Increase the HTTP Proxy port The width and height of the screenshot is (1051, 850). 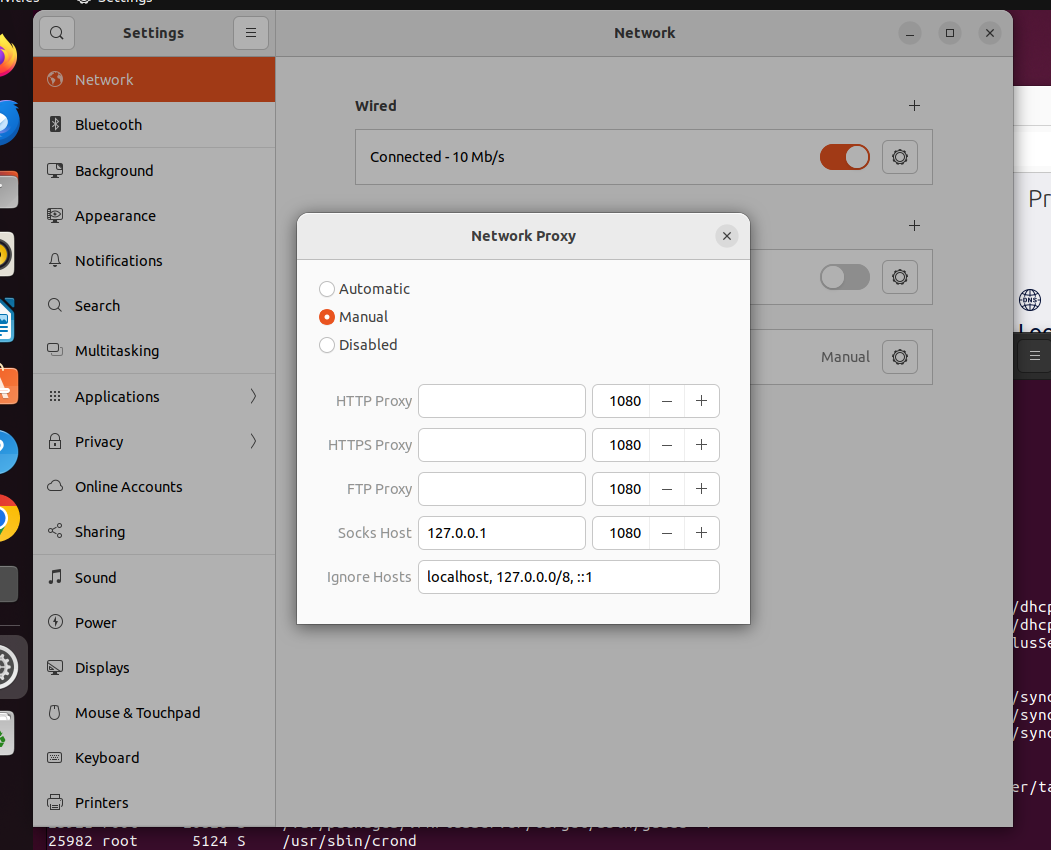pos(702,401)
